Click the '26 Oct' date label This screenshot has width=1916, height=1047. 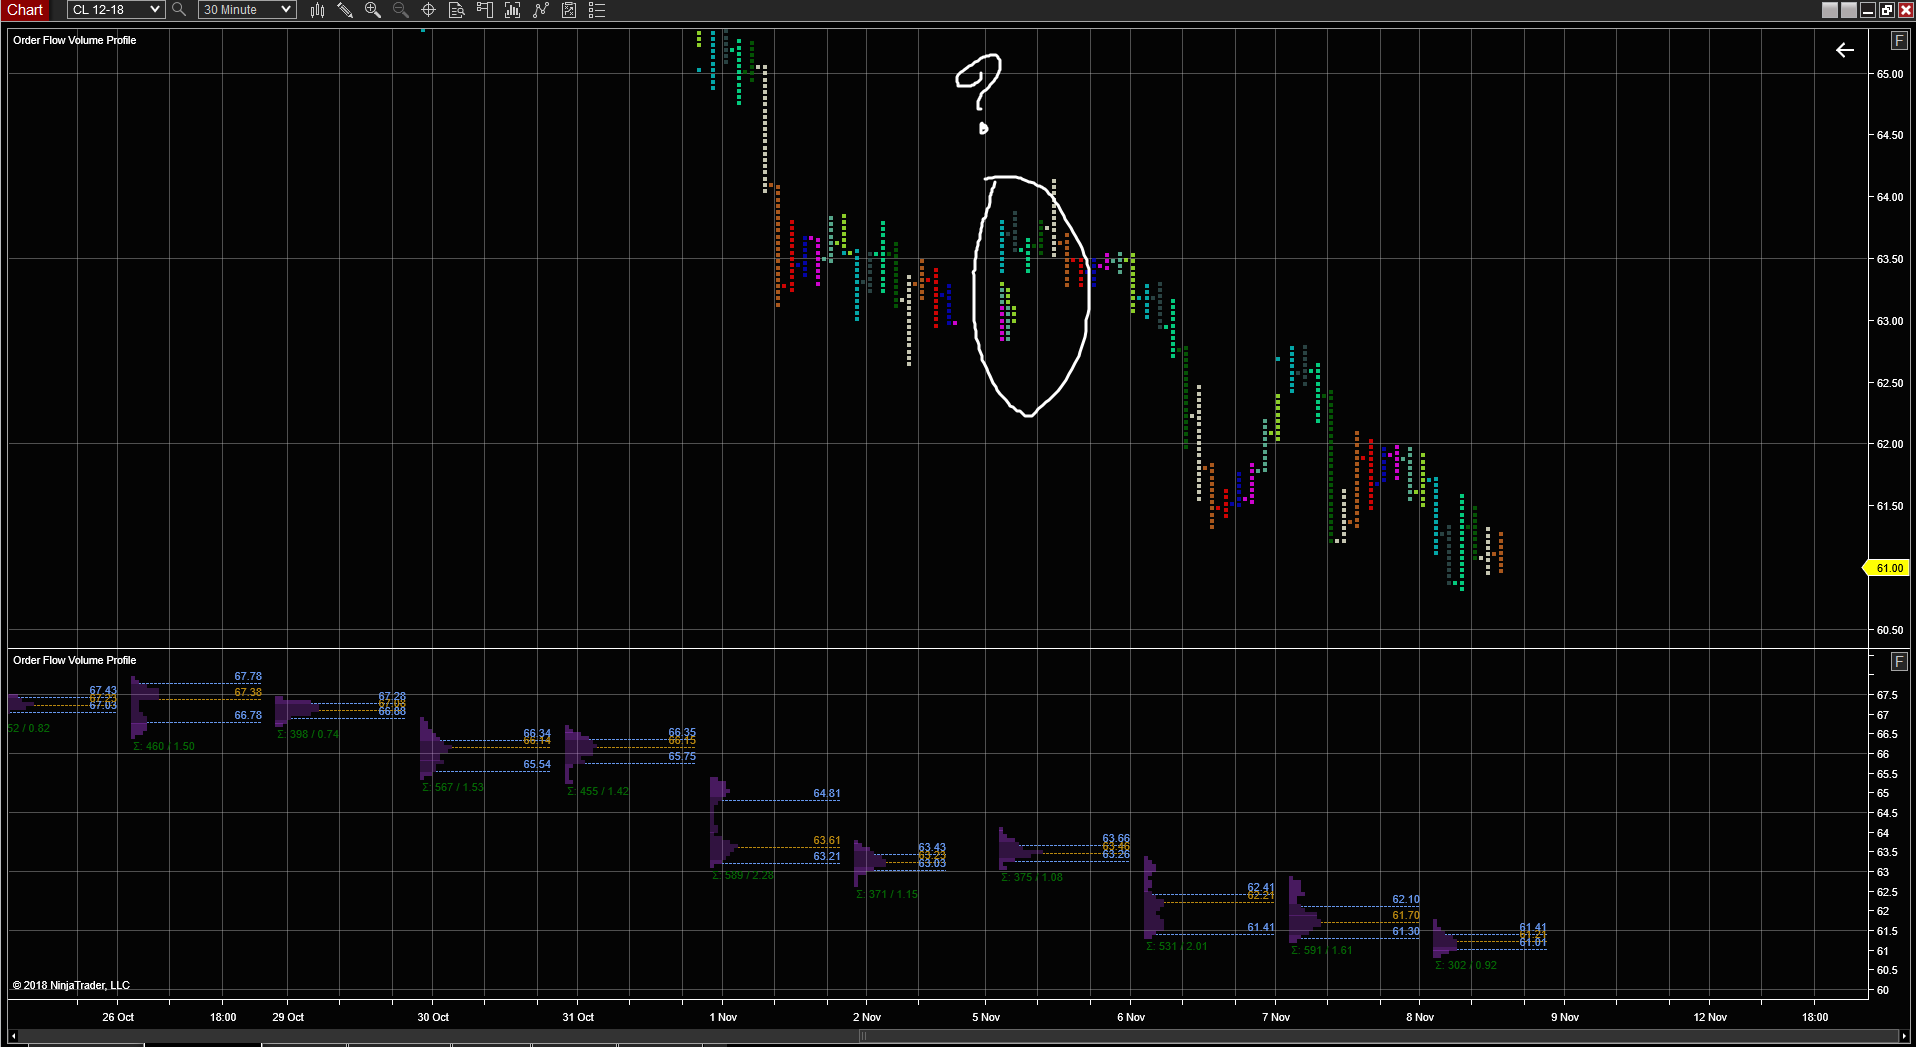coord(118,1017)
